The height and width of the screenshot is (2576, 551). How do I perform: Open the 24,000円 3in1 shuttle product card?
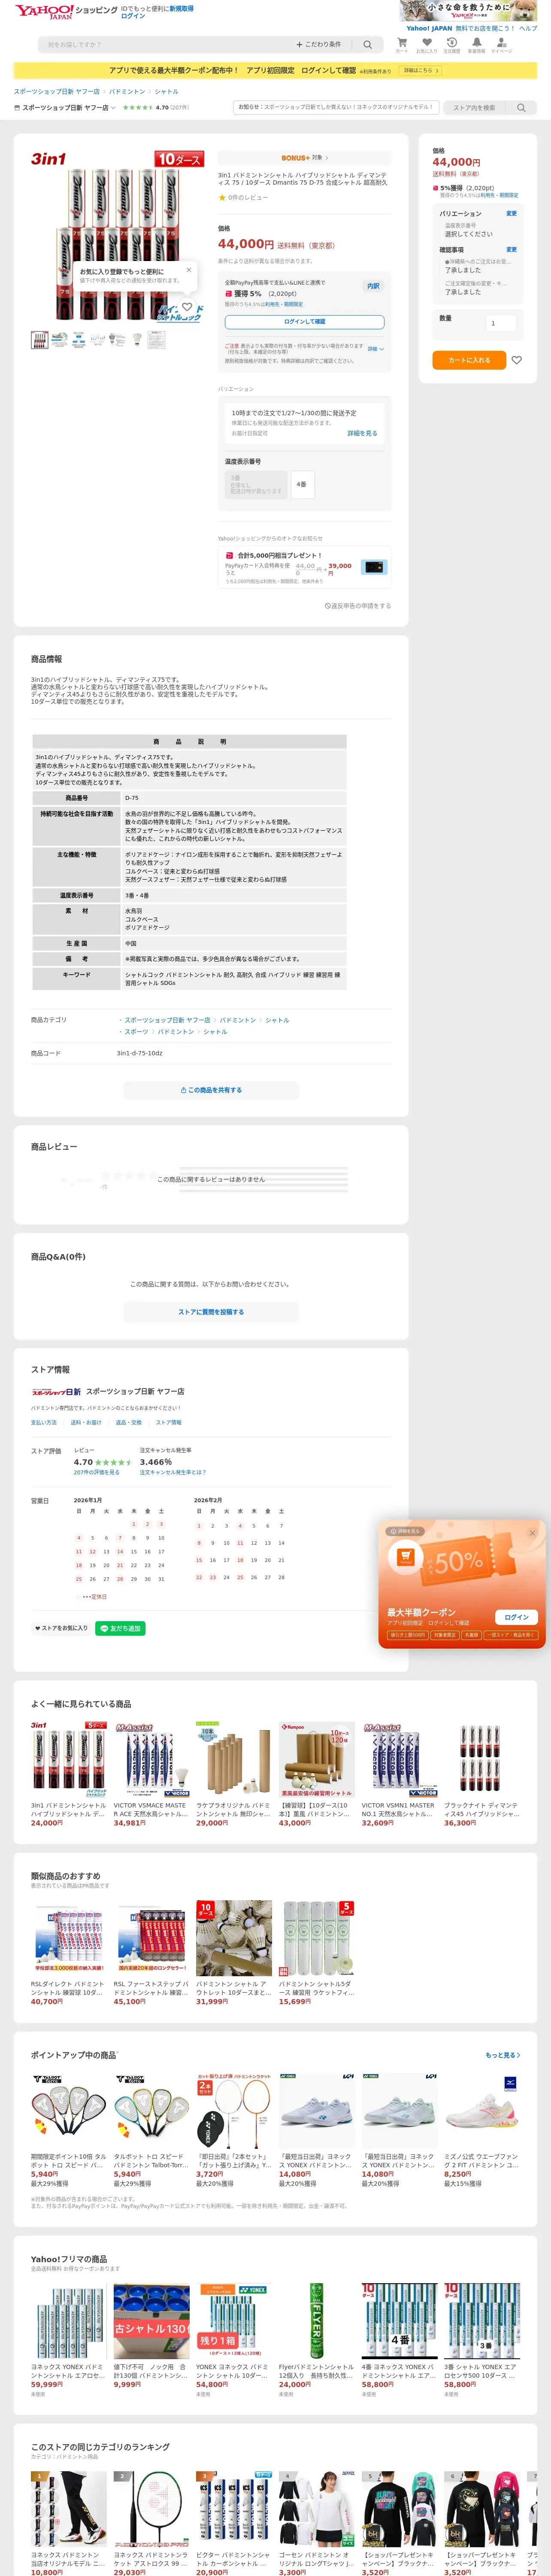[69, 1774]
